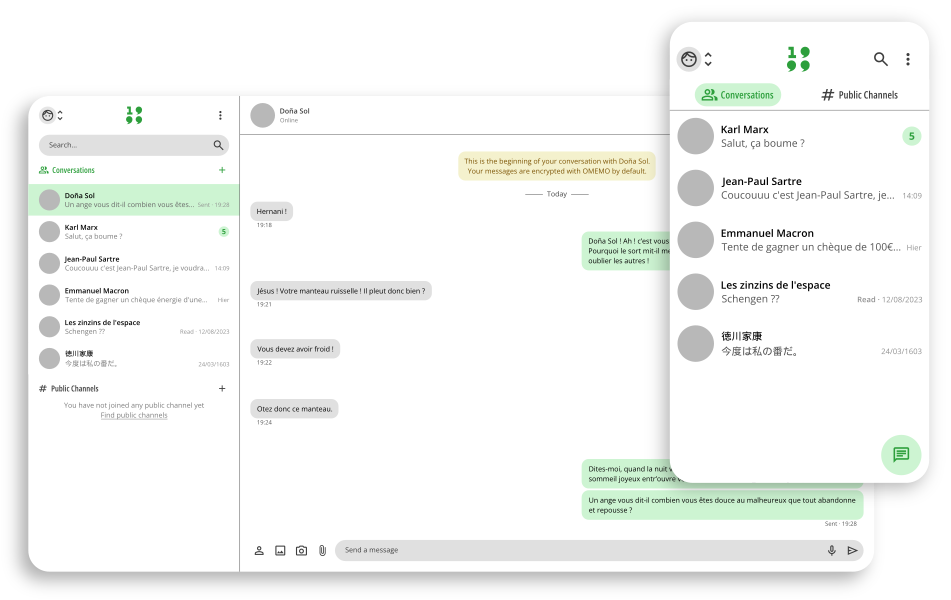Click the image gallery icon in message bar
Screen dimensions: 951x600
(280, 550)
